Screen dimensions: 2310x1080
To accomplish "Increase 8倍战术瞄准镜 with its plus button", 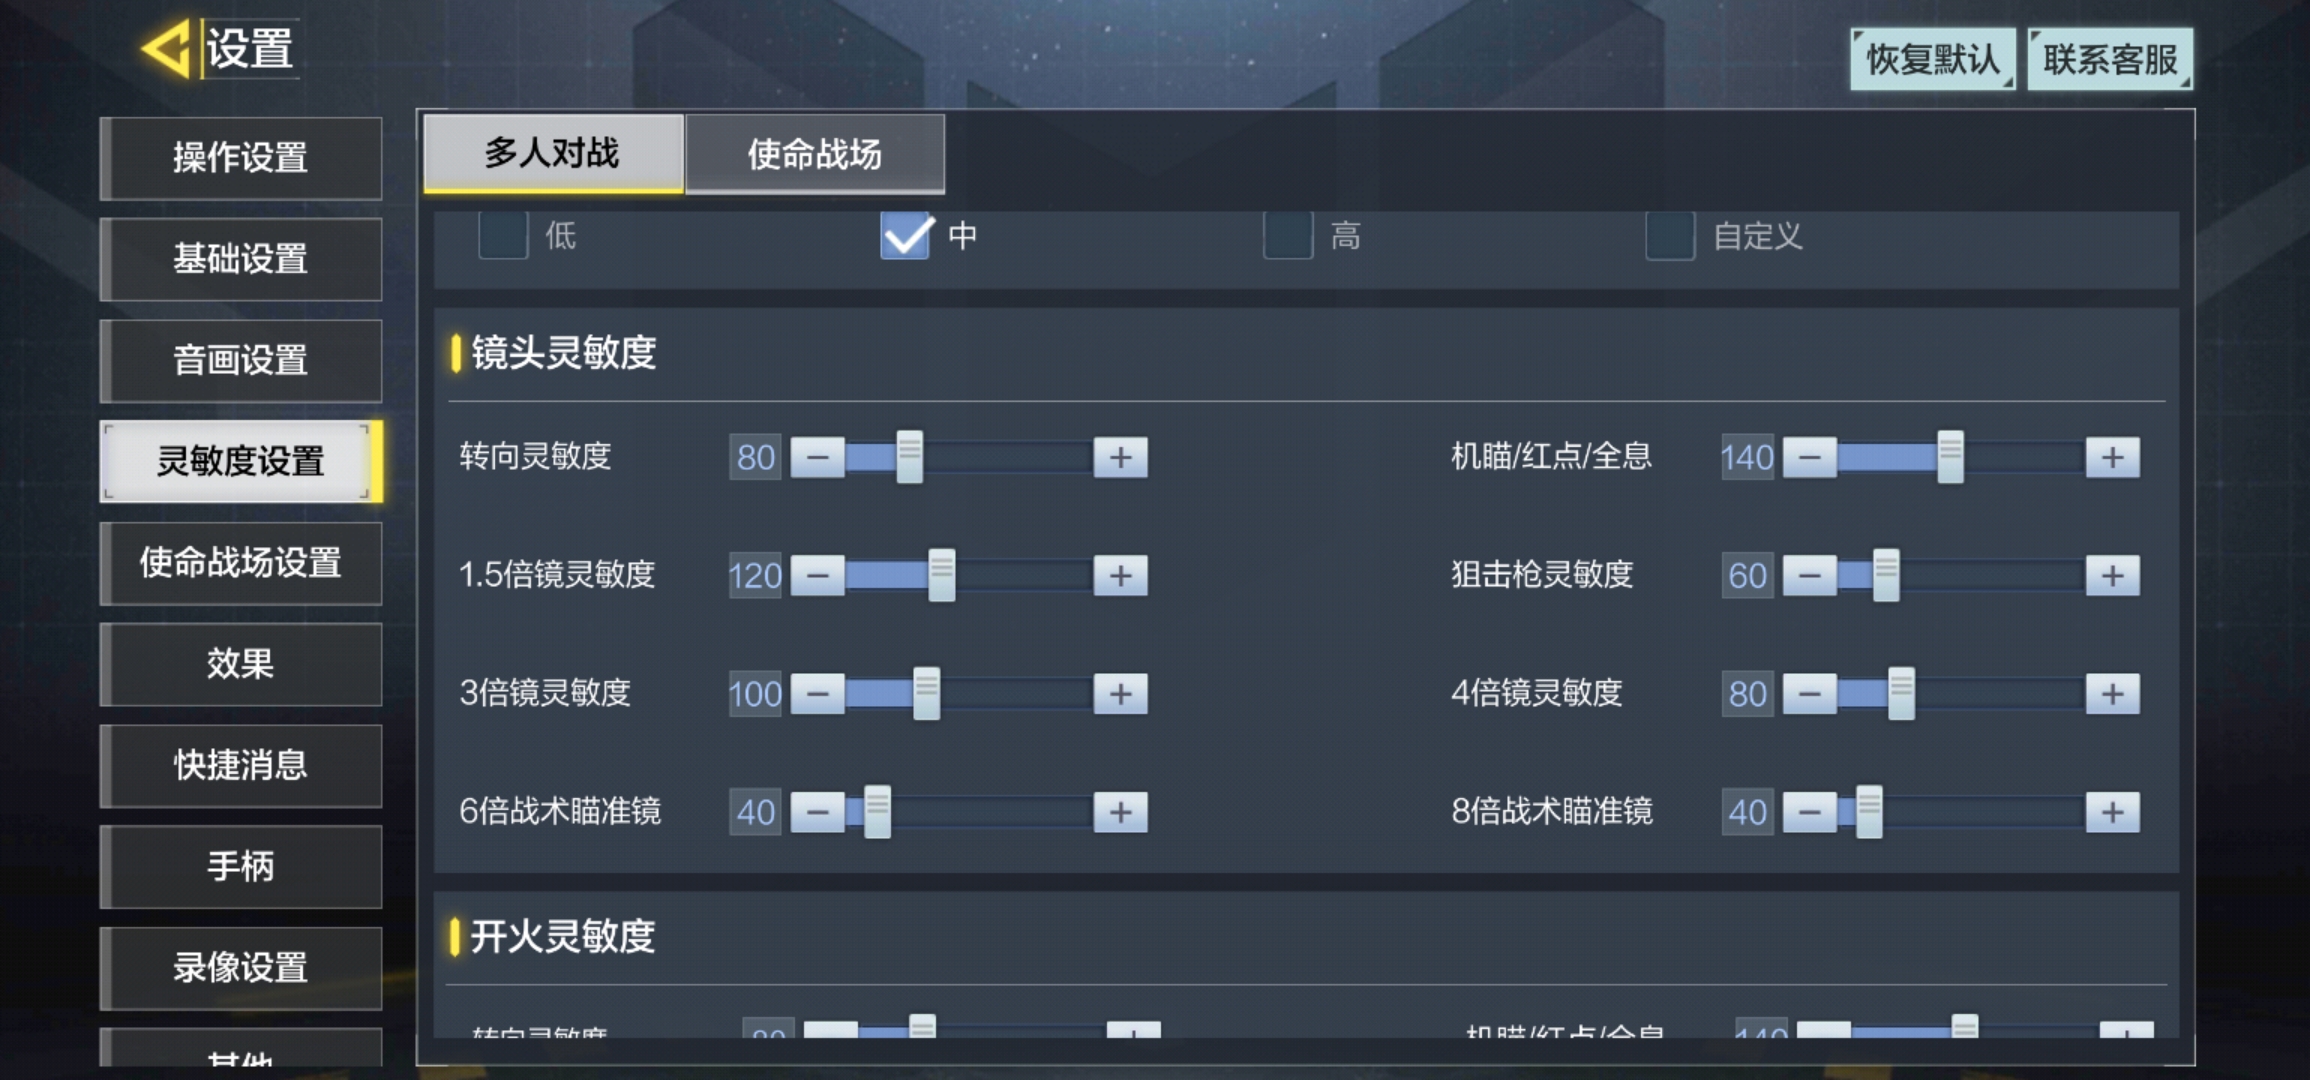I will [2112, 812].
